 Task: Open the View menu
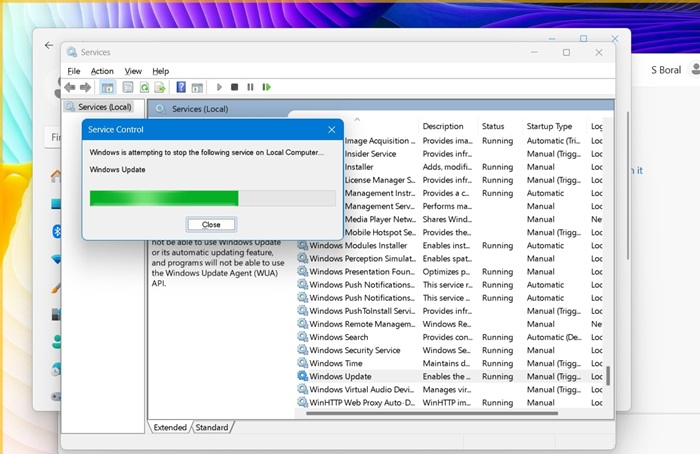pyautogui.click(x=133, y=71)
